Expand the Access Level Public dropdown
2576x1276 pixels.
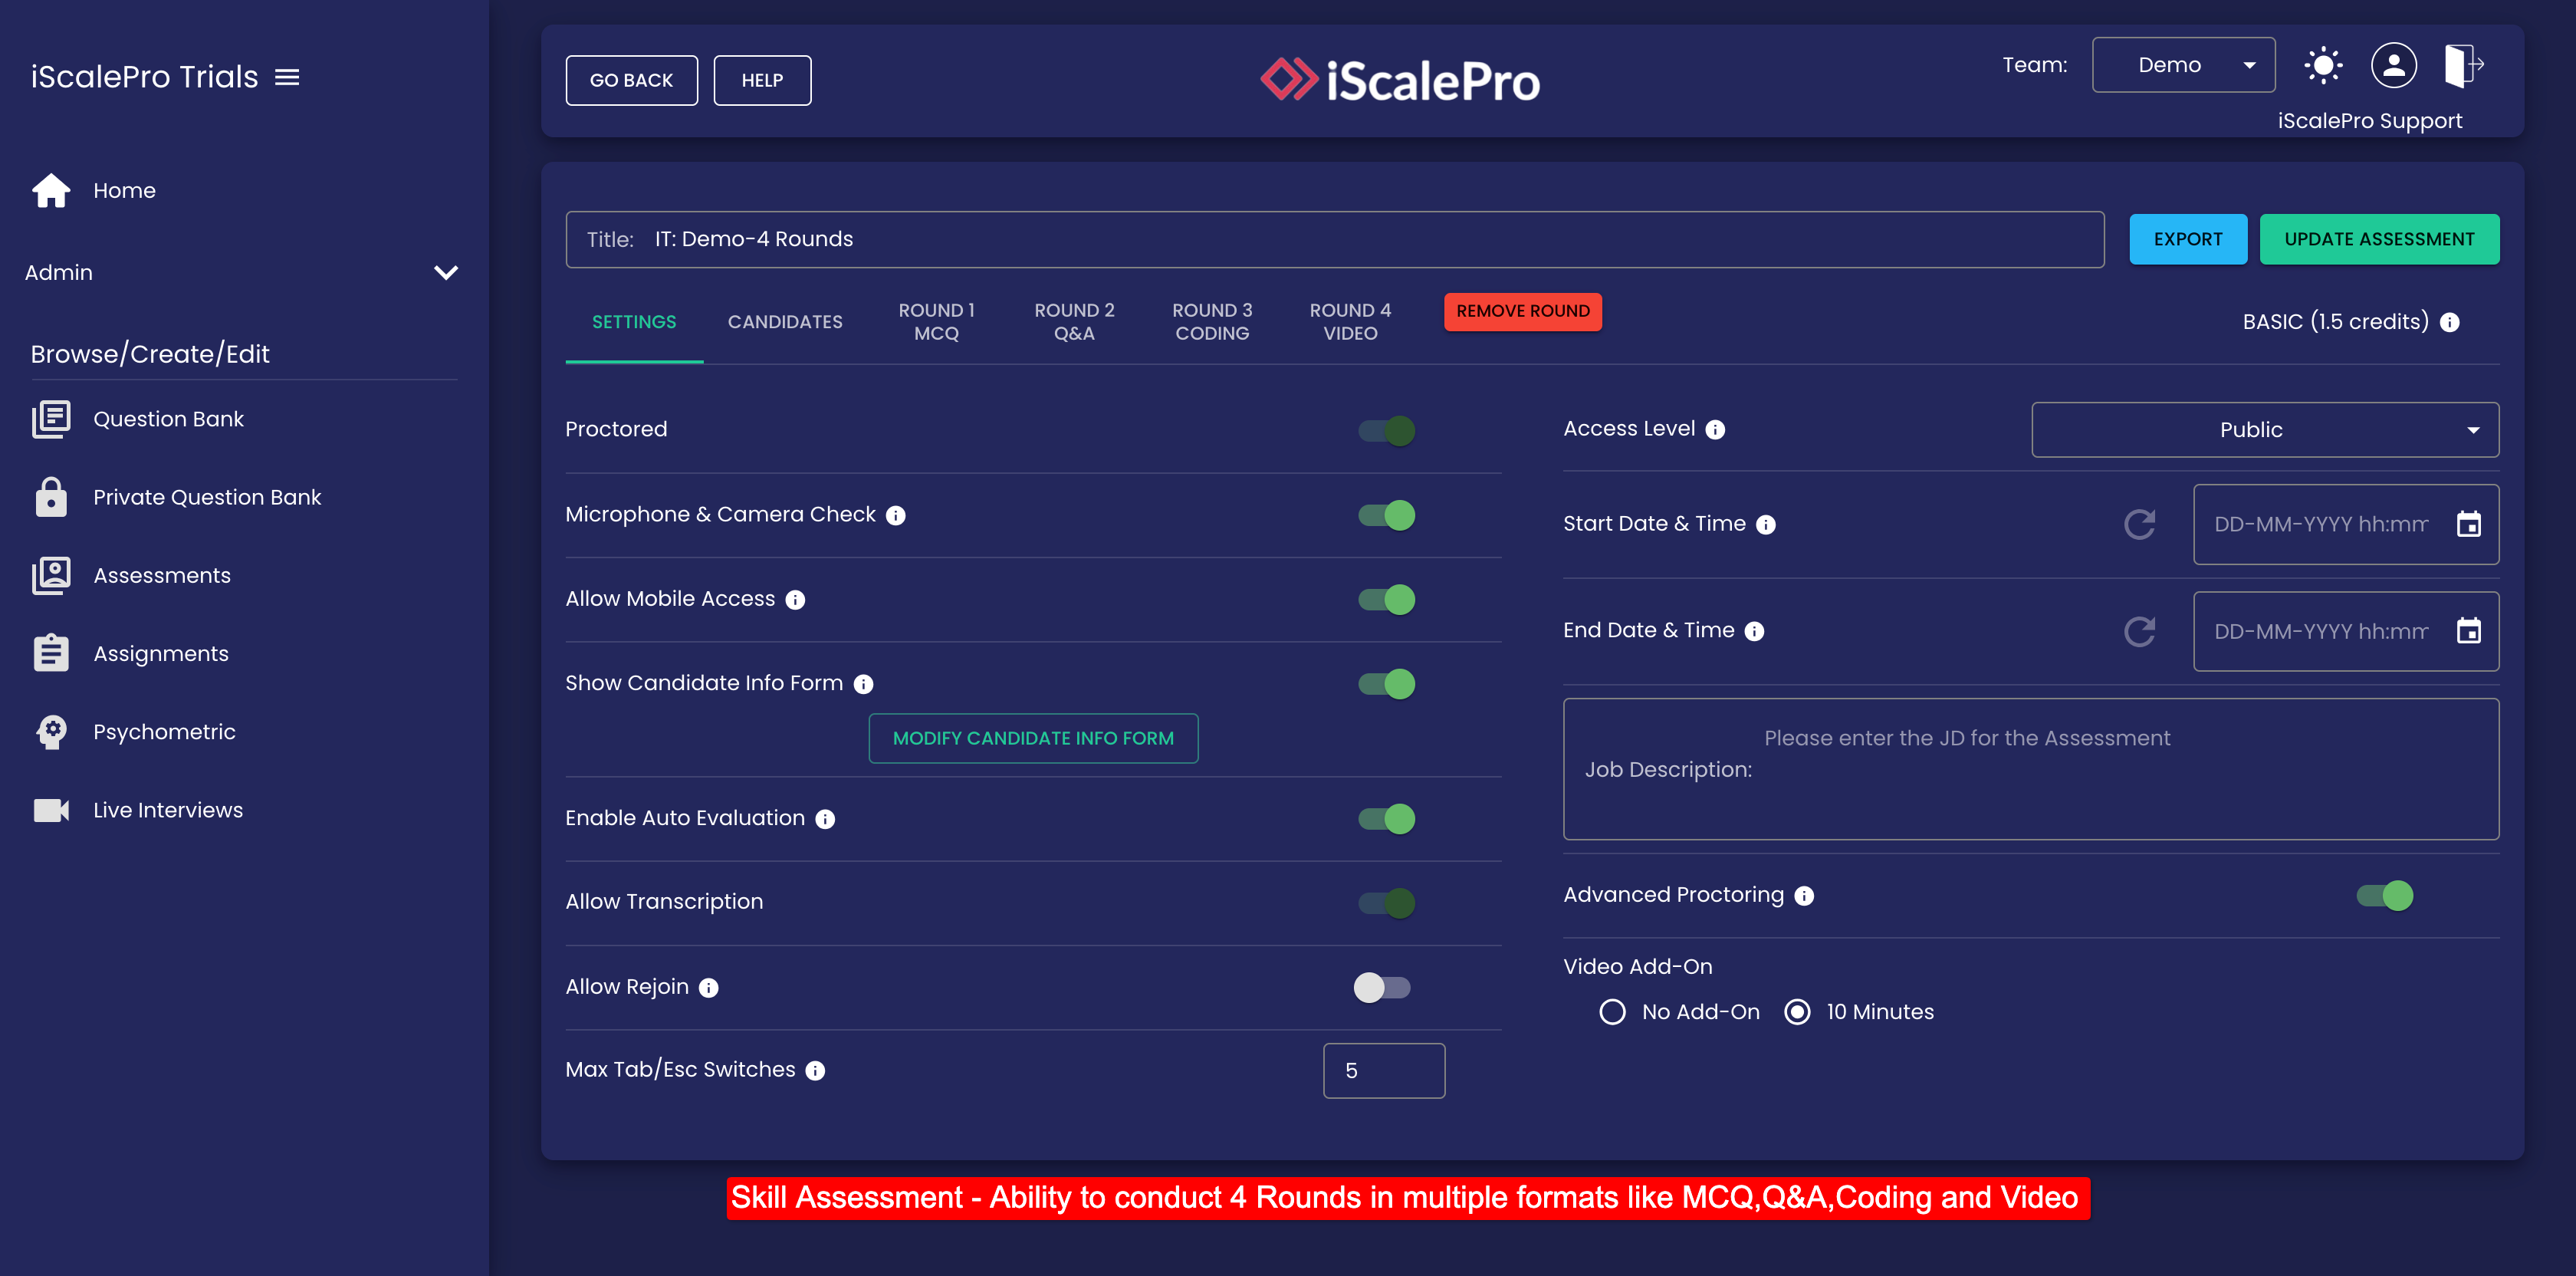(2264, 430)
